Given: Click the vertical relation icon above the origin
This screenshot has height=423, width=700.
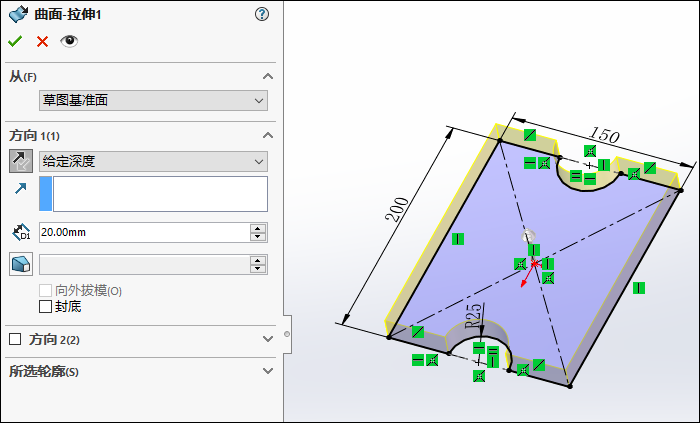Looking at the screenshot, I should point(534,250).
